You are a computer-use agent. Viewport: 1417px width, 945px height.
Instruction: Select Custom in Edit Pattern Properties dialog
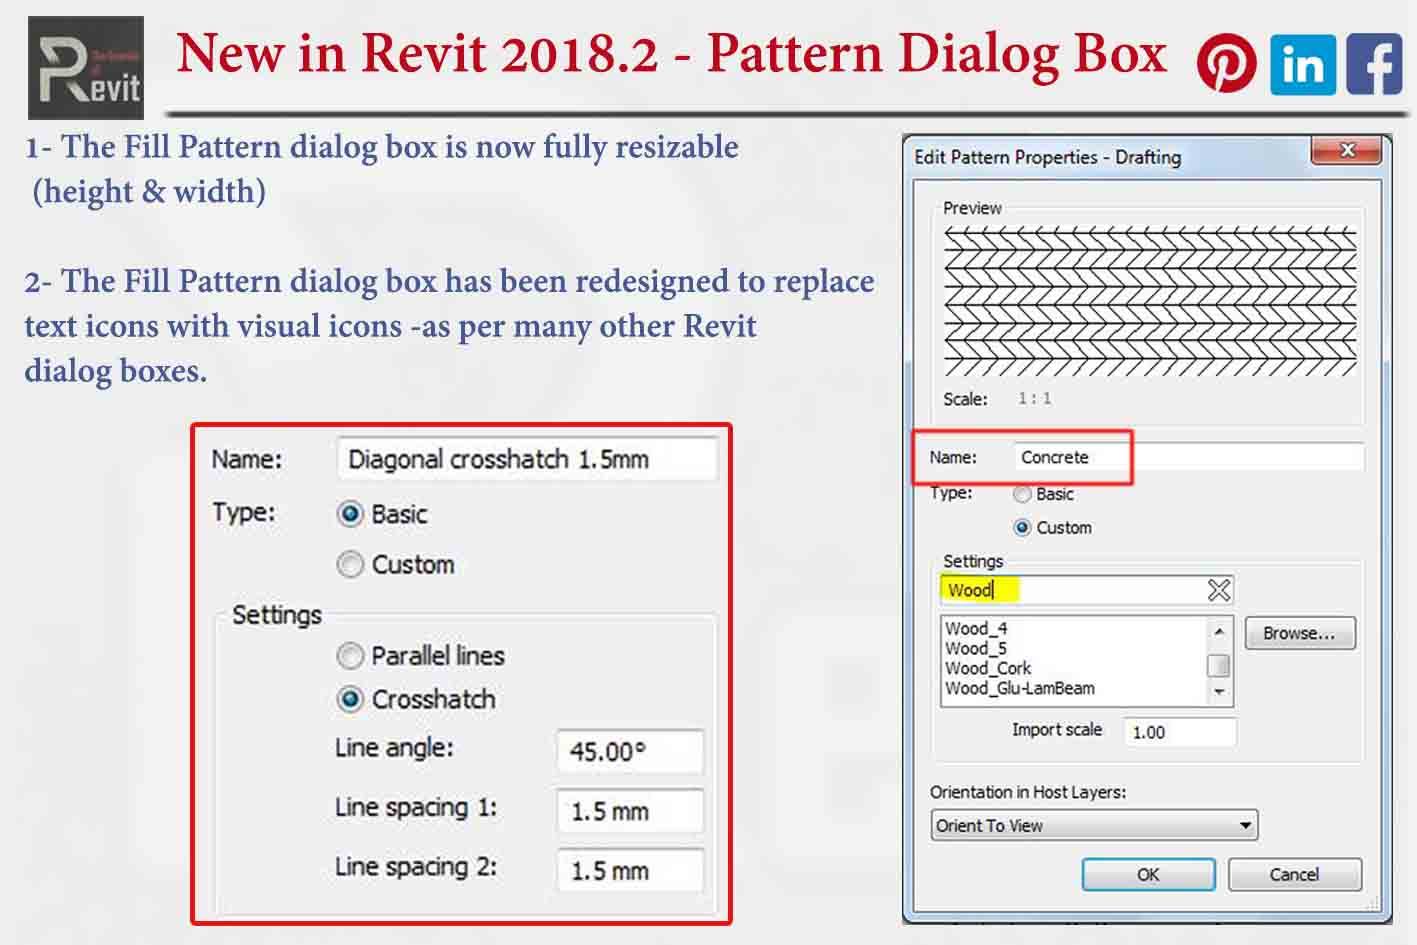[1022, 527]
